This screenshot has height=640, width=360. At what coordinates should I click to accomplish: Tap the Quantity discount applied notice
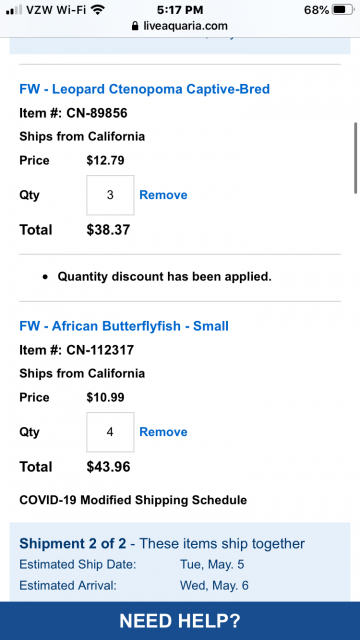(164, 277)
